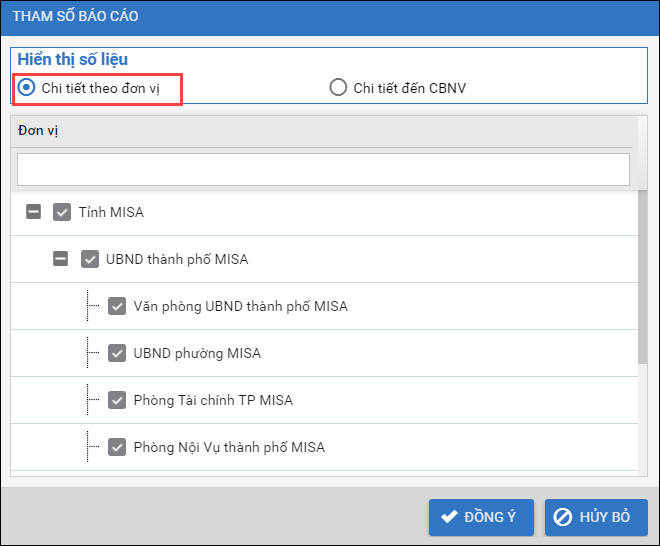660x546 pixels.
Task: Highlight the 'UBND phường MISA' row label
Action: click(197, 353)
